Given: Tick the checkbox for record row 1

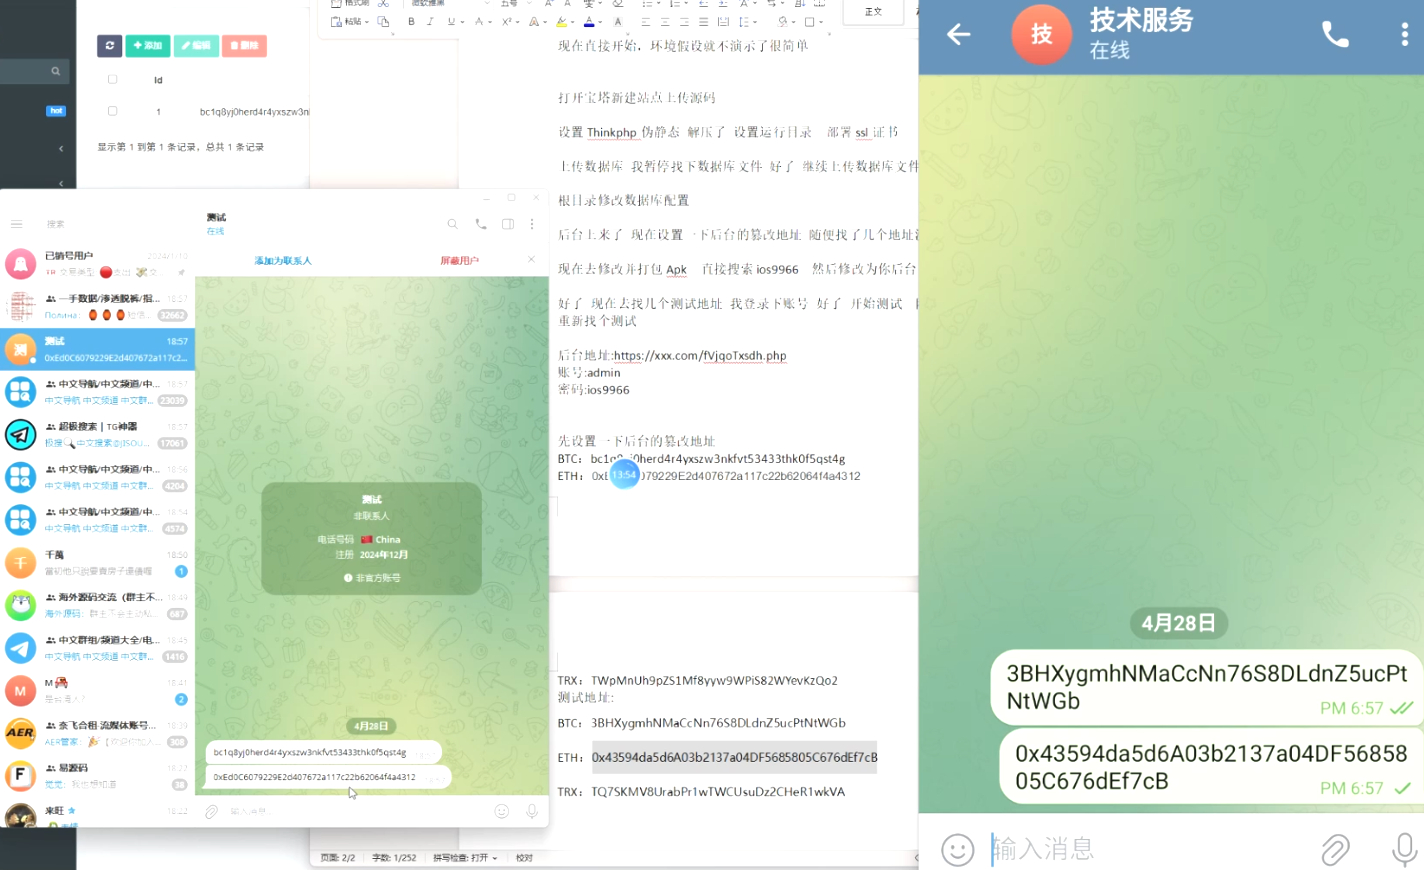Looking at the screenshot, I should click(x=112, y=112).
